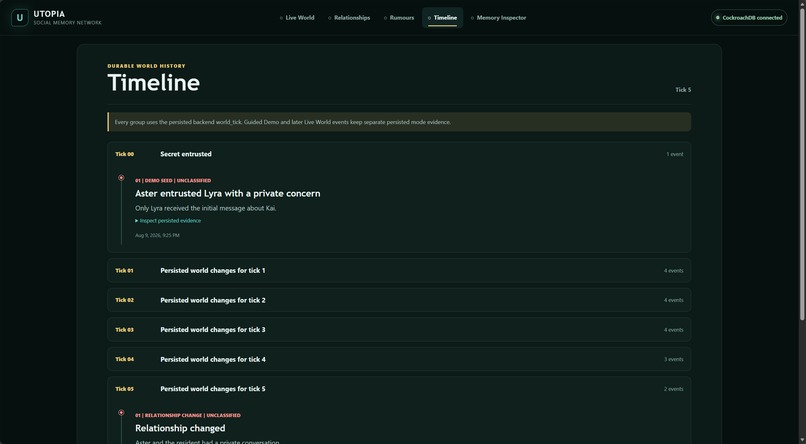
Task: Click the page vertical scrollbar
Action: [x=802, y=164]
